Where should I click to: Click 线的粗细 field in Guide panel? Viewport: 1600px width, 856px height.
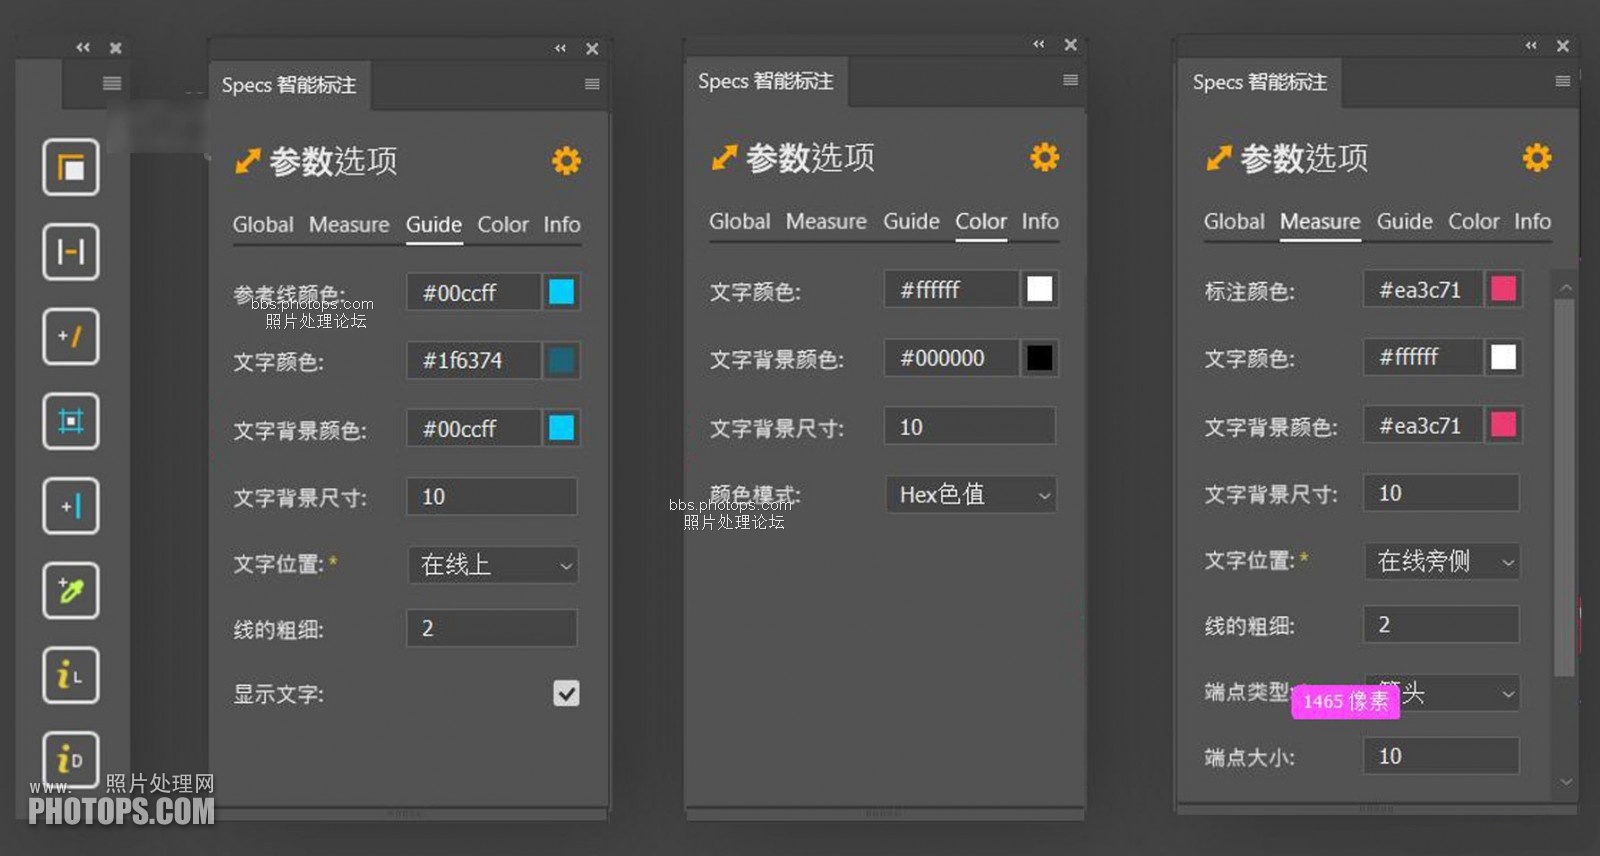click(492, 628)
